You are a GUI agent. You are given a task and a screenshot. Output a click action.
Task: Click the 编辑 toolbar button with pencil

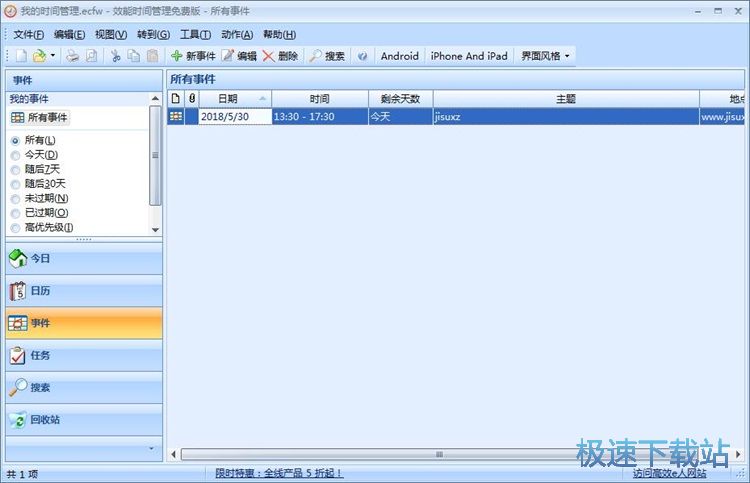coord(239,56)
